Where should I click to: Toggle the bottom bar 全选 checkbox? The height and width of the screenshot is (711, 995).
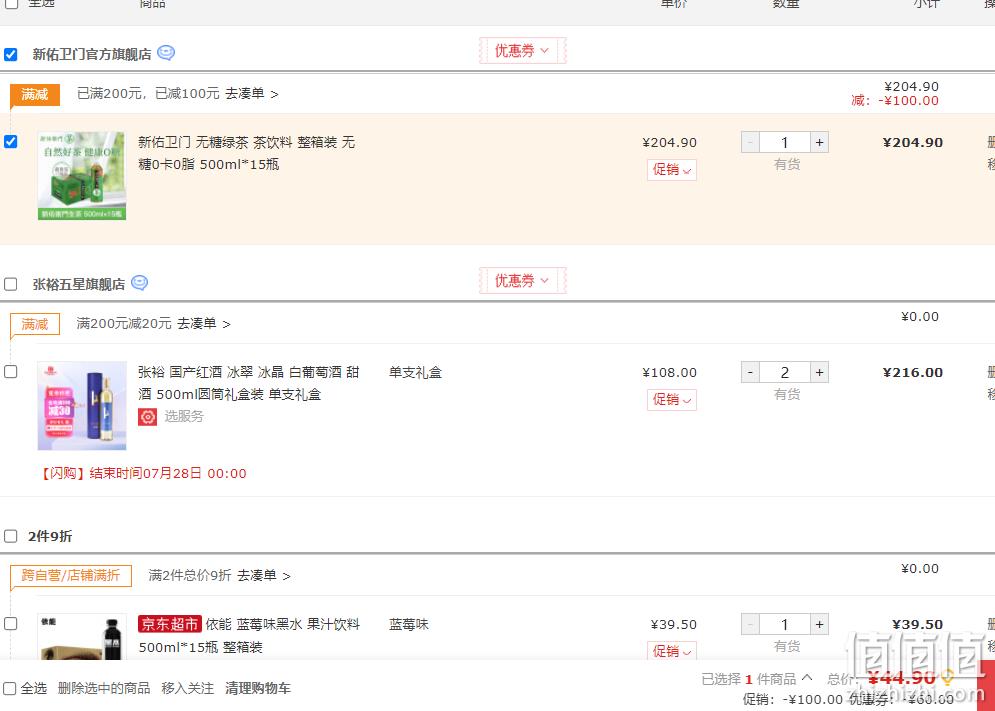(10, 688)
